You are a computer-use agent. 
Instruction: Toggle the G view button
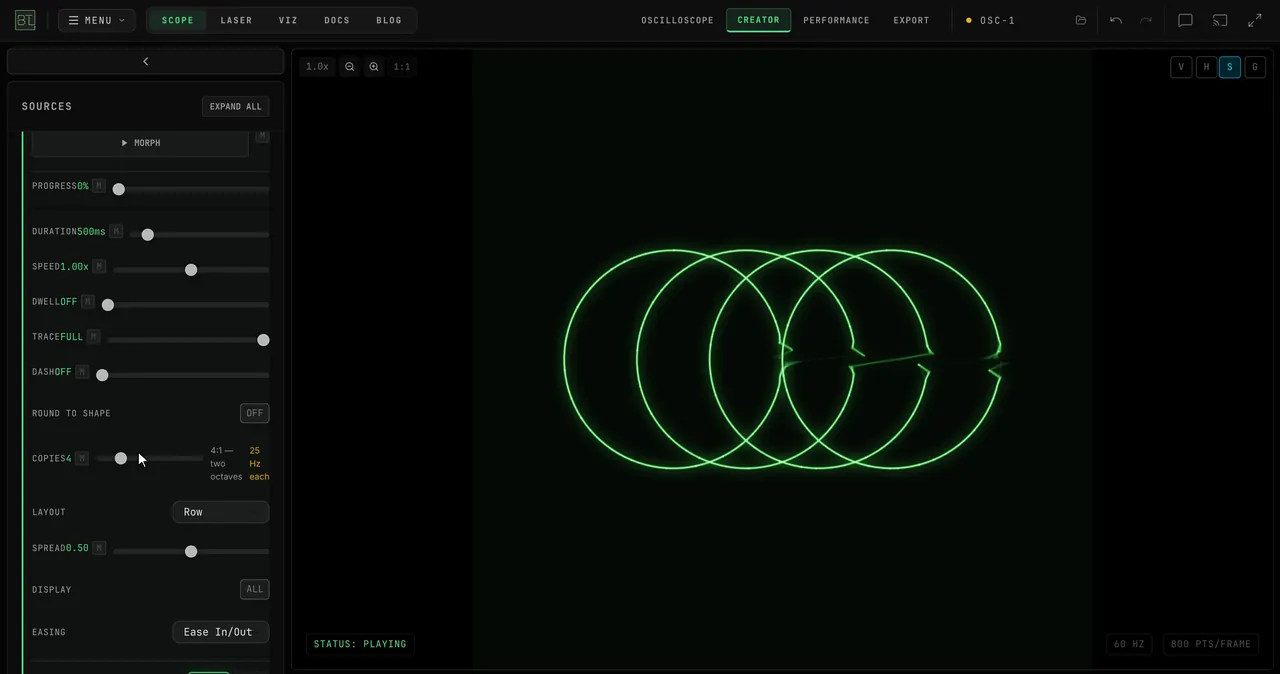click(x=1255, y=67)
